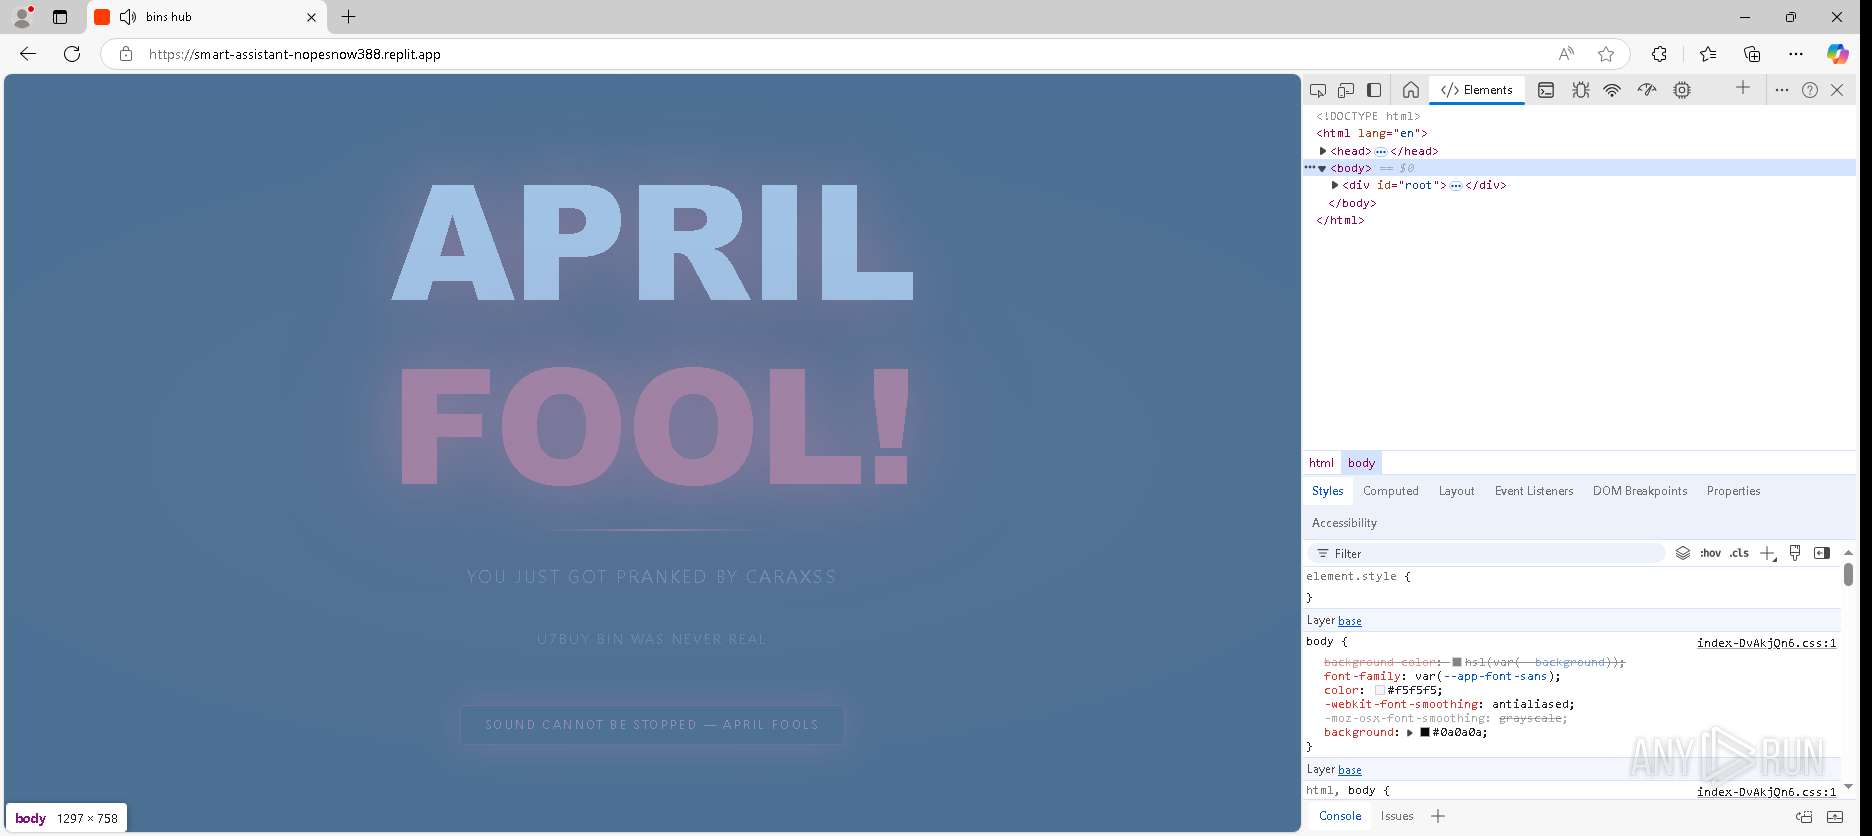Go back to previous page

pos(28,54)
